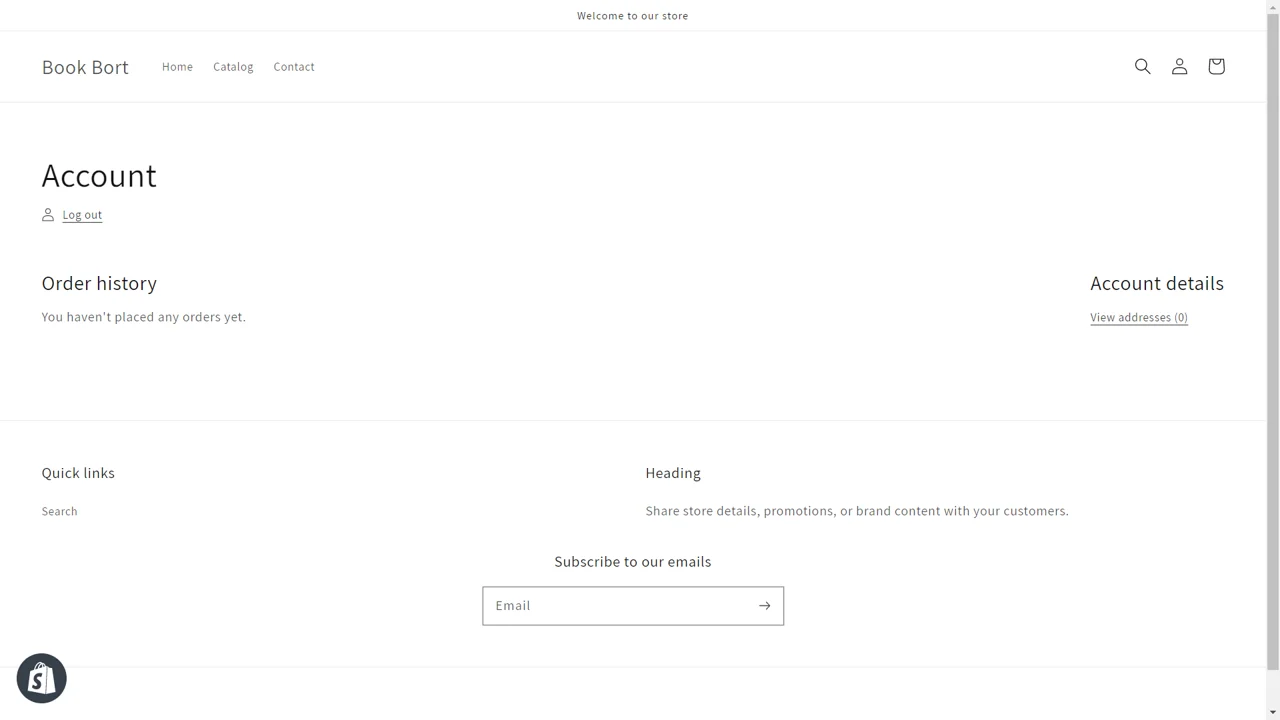This screenshot has height=720, width=1280.
Task: Open the Contact navigation menu item
Action: pyautogui.click(x=293, y=66)
